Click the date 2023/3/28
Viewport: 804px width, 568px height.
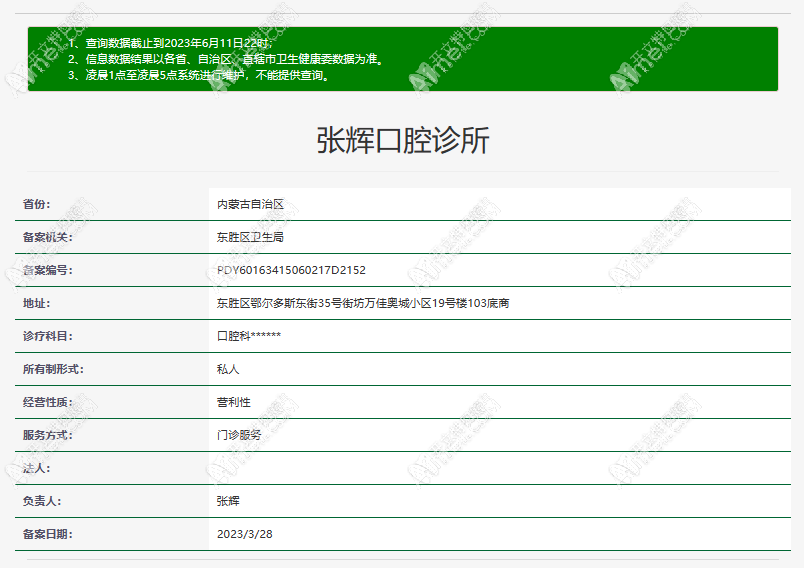[x=245, y=534]
